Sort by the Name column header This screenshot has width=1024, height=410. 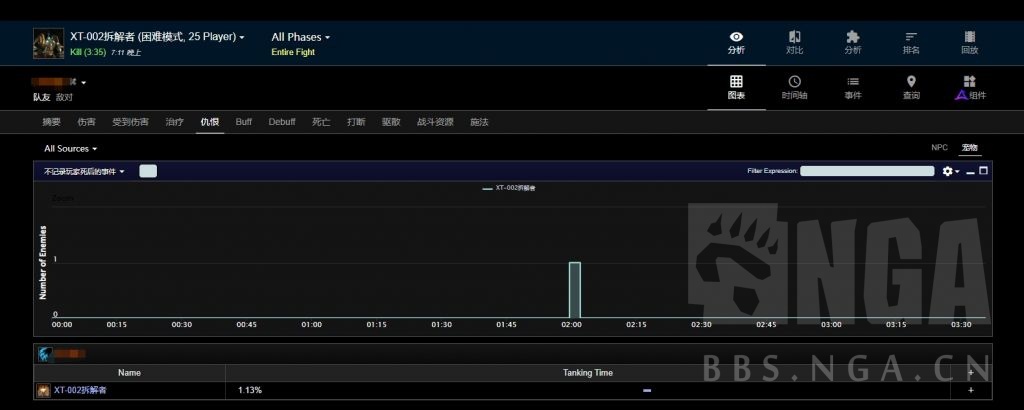click(x=129, y=373)
